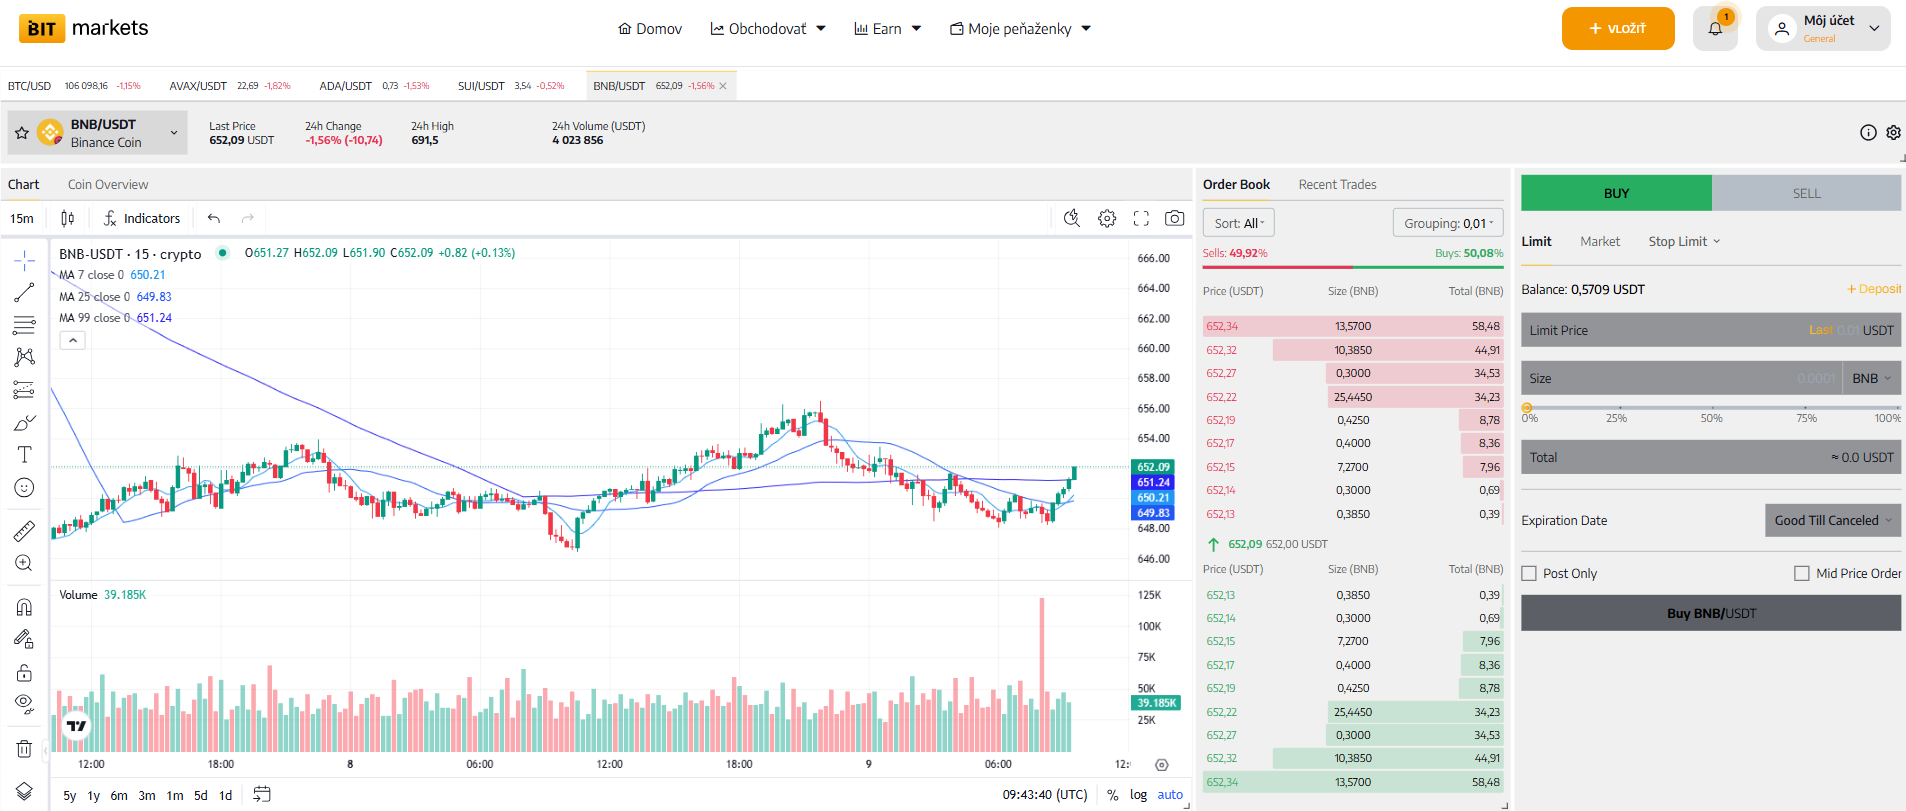The image size is (1906, 811).
Task: Open chart settings gear icon
Action: click(1107, 218)
